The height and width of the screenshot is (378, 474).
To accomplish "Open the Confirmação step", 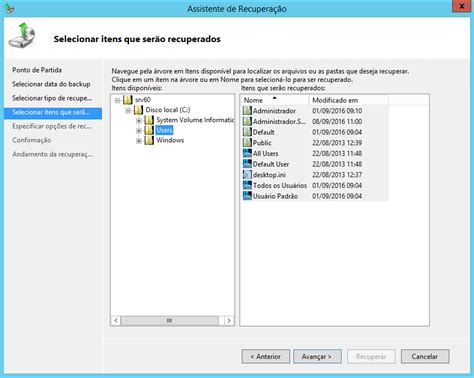I will click(x=32, y=140).
